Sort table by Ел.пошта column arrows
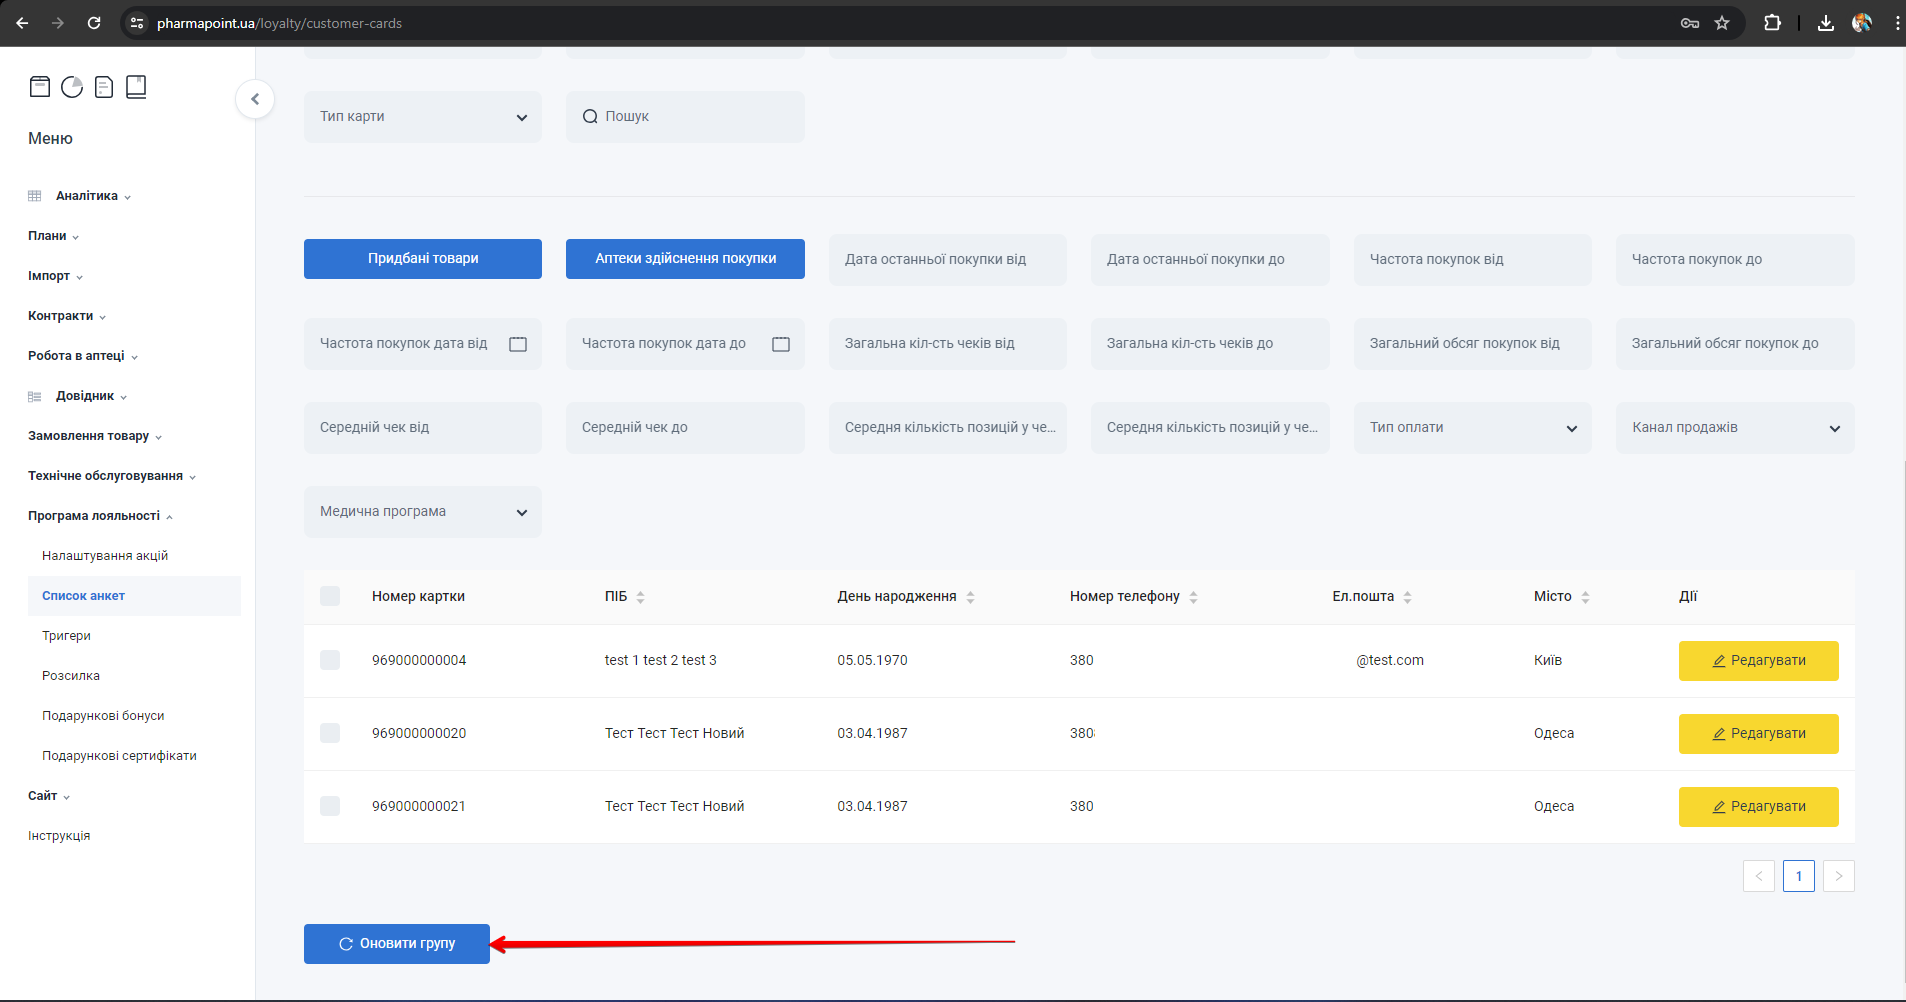 (x=1408, y=597)
